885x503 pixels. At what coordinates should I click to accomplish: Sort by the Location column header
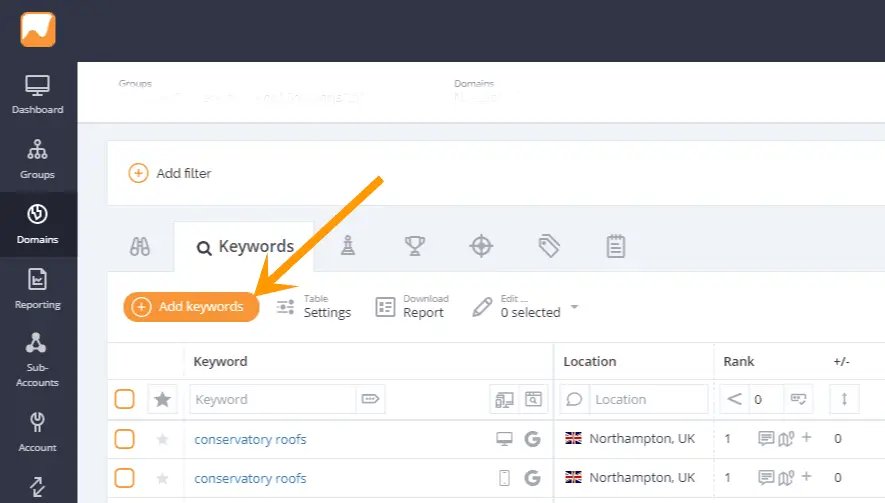point(590,361)
